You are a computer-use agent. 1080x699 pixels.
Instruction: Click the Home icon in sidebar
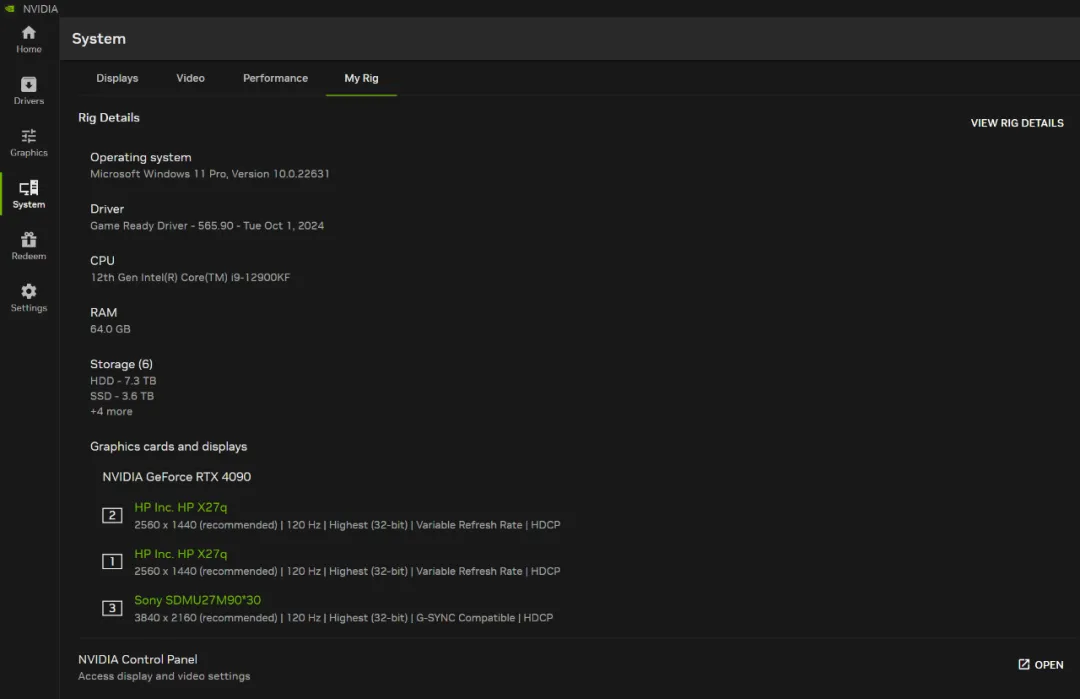coord(28,33)
